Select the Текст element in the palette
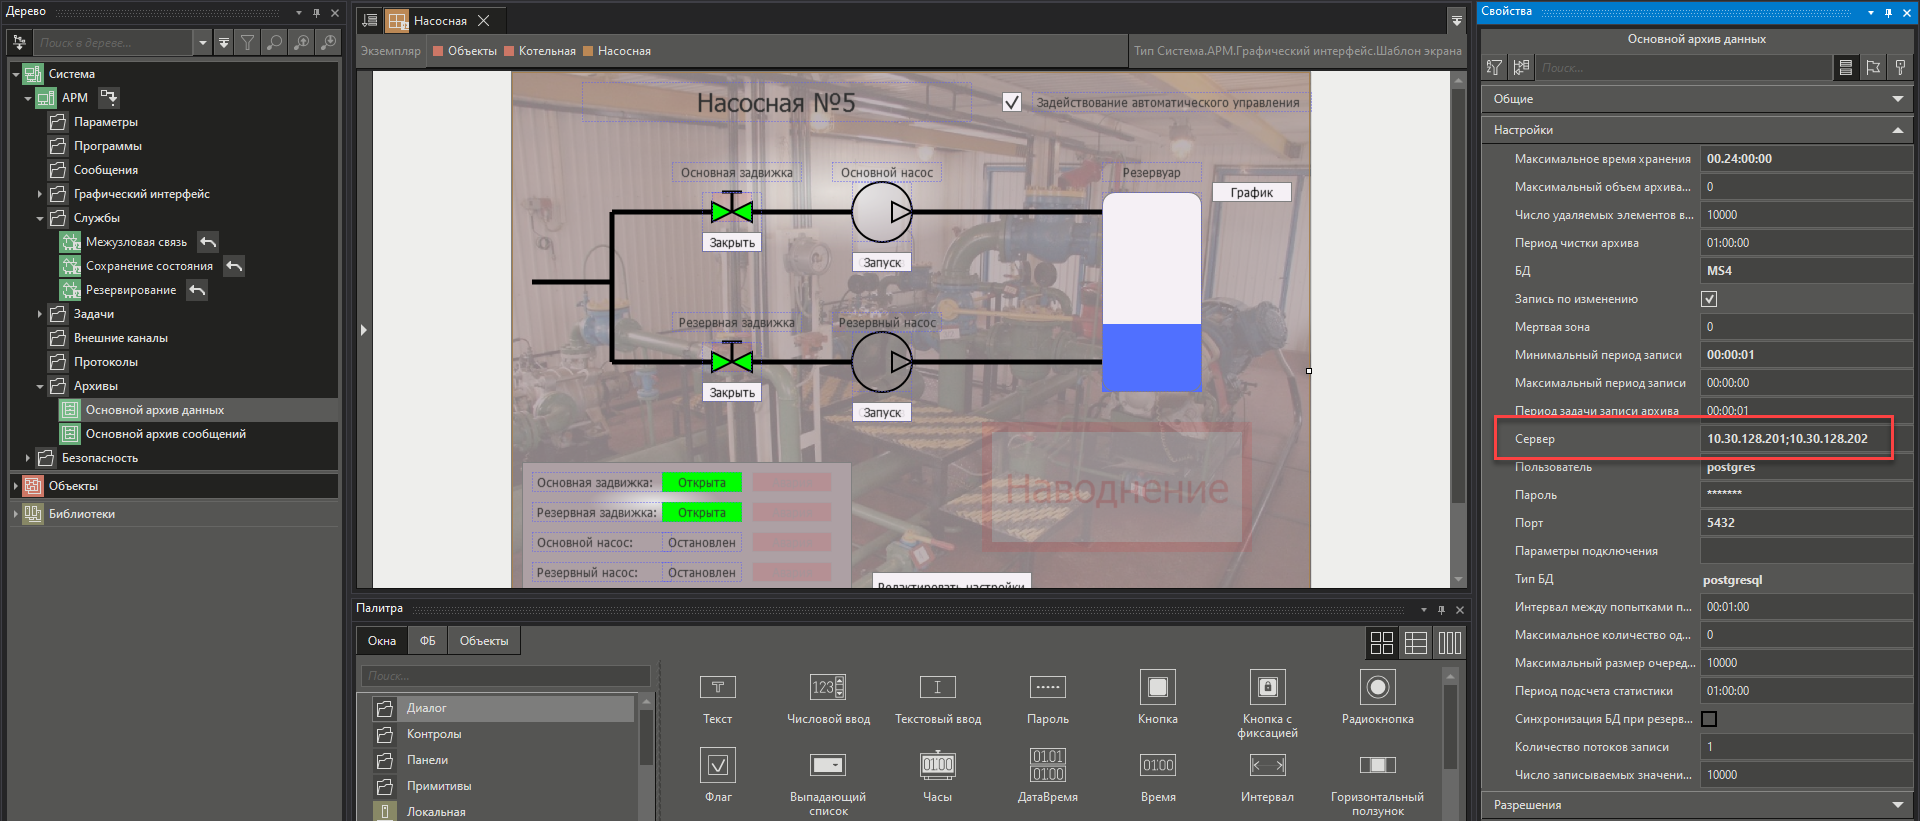Image resolution: width=1920 pixels, height=821 pixels. pyautogui.click(x=717, y=688)
